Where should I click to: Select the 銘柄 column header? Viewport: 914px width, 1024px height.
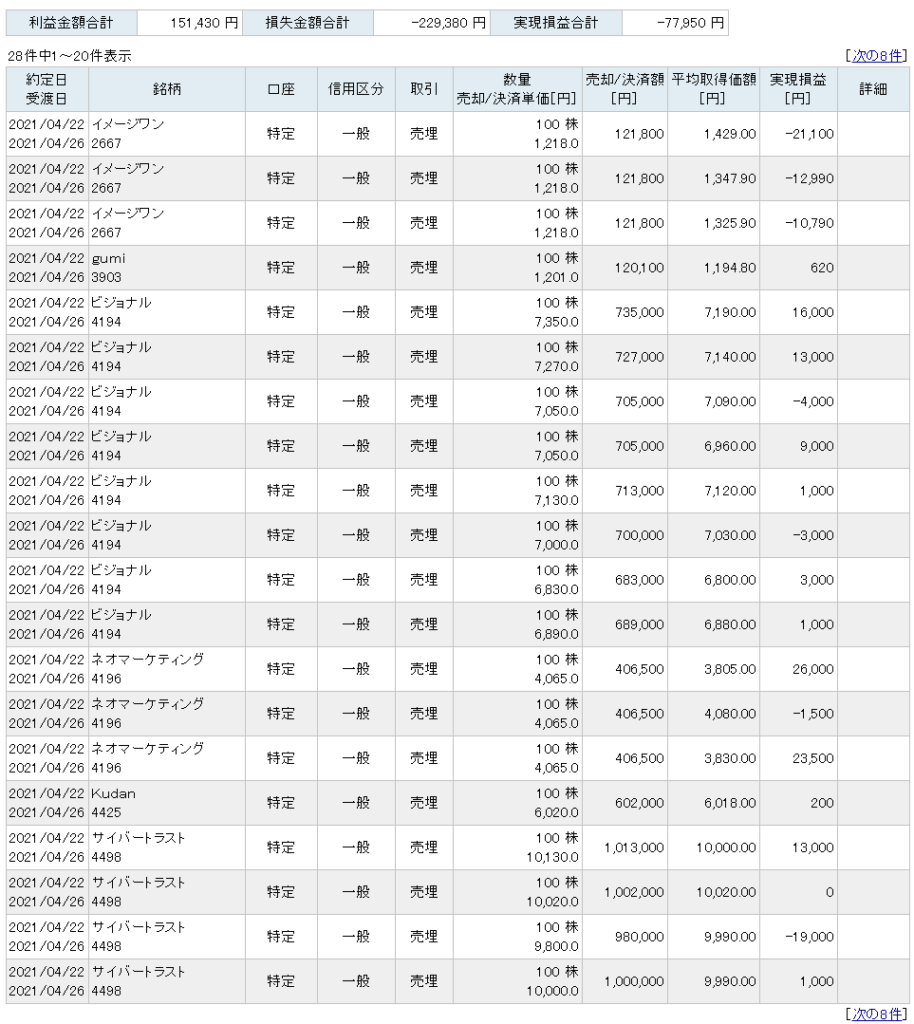[167, 89]
